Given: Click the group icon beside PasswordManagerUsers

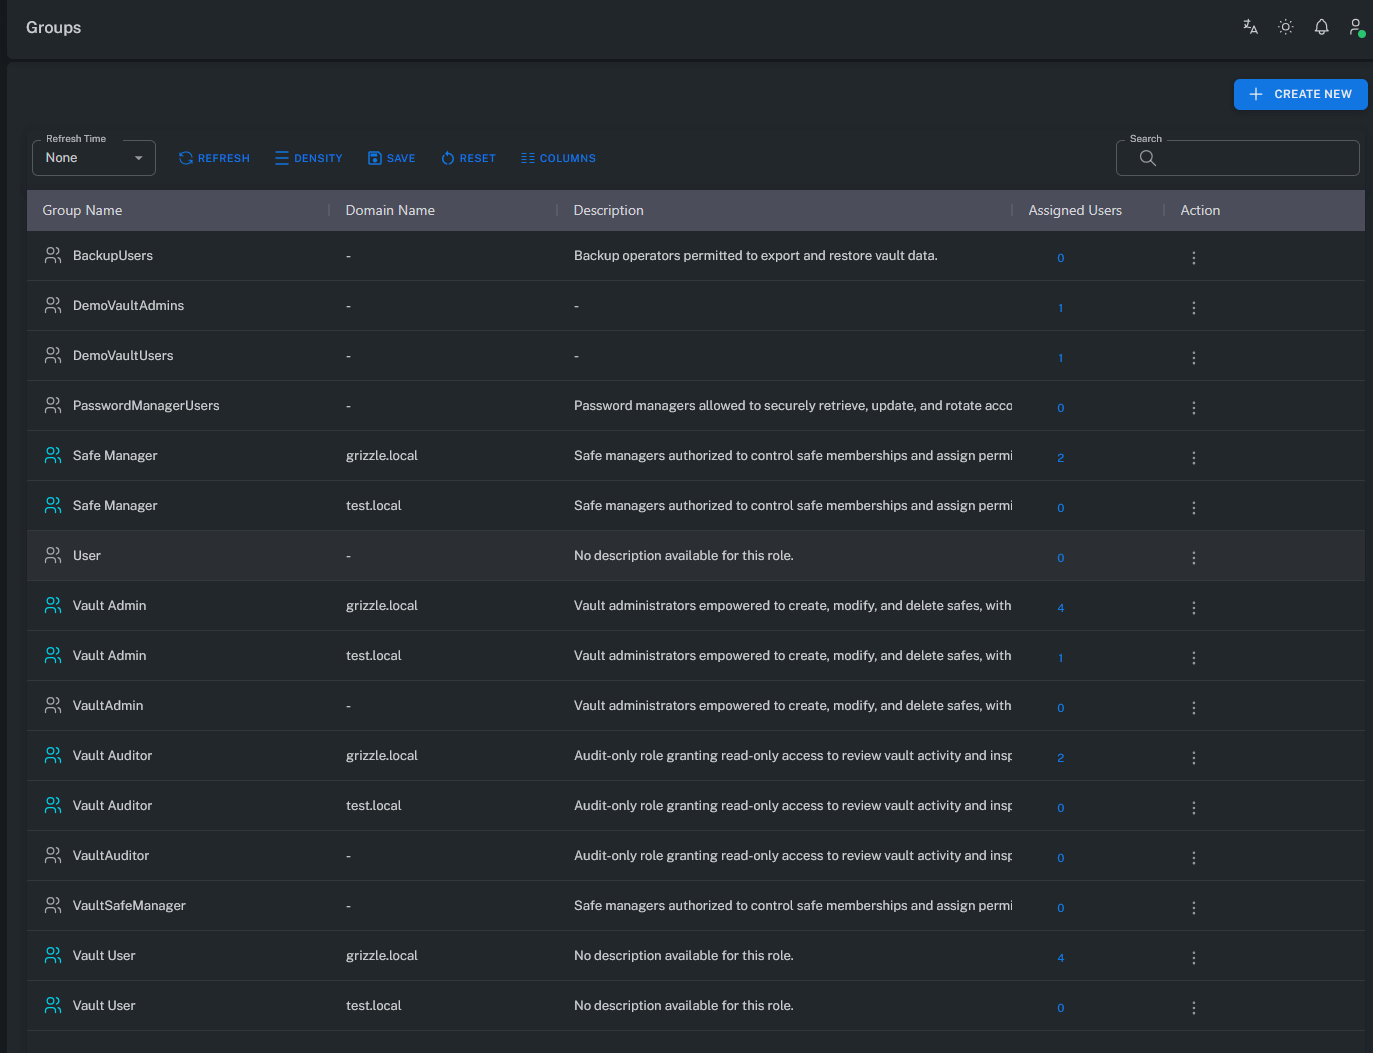Looking at the screenshot, I should [x=53, y=405].
